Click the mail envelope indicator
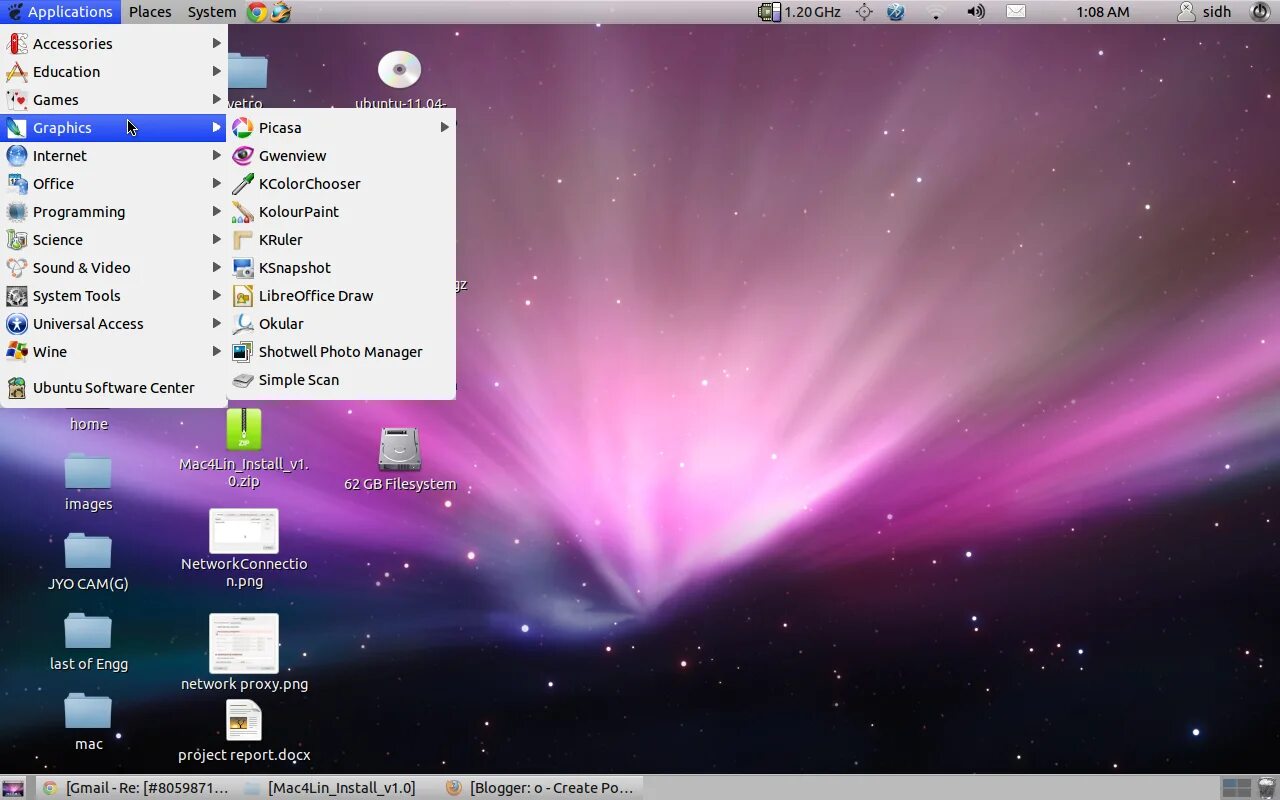The height and width of the screenshot is (800, 1280). tap(1016, 12)
